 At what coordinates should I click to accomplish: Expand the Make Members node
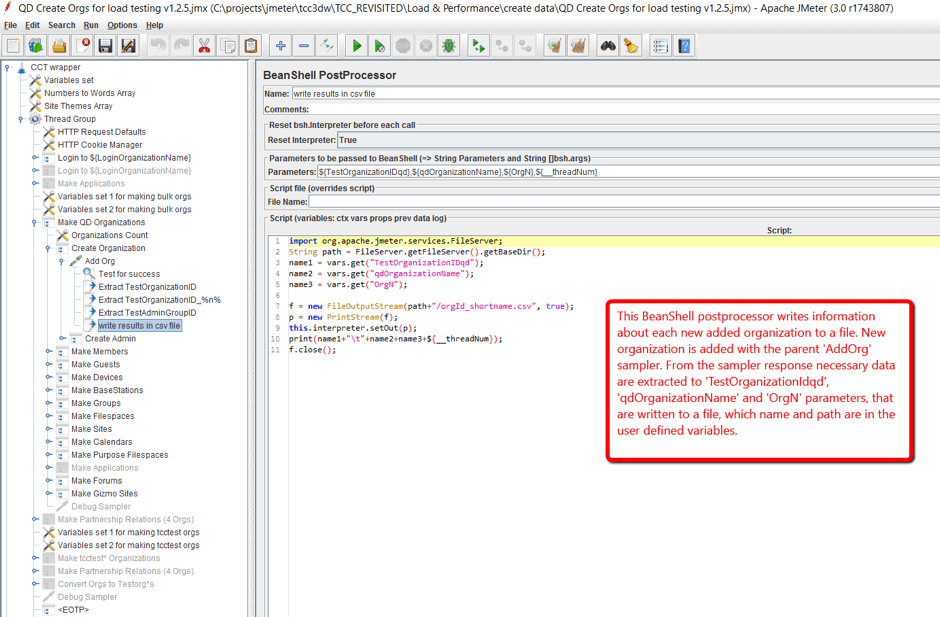49,351
